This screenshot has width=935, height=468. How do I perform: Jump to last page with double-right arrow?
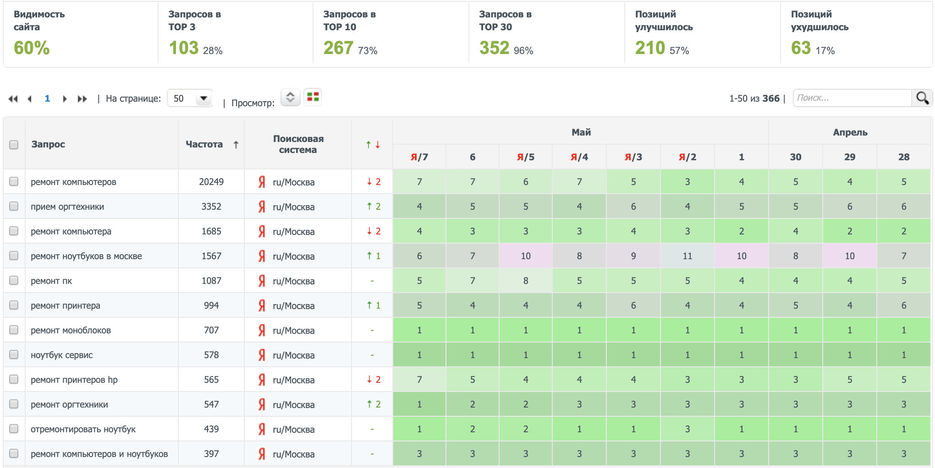82,99
